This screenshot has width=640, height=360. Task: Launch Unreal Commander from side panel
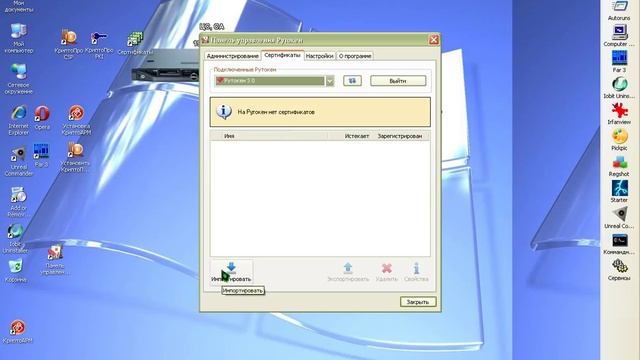[x=619, y=218]
